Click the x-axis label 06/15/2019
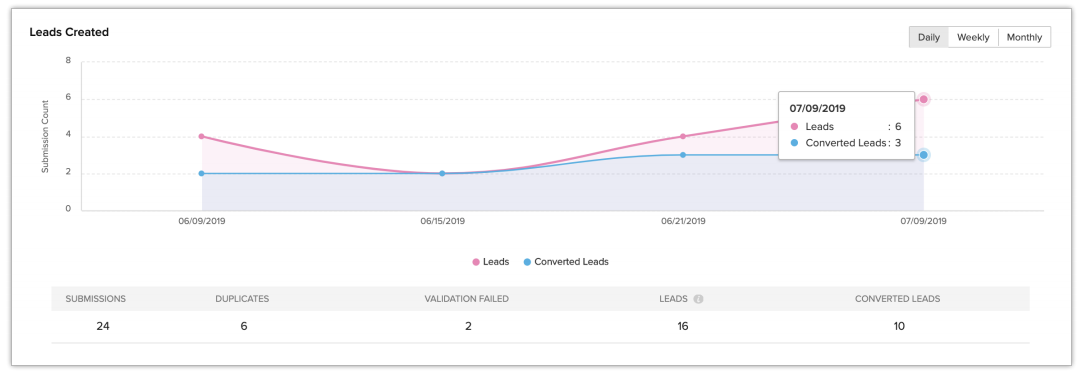This screenshot has width=1082, height=372. [442, 222]
